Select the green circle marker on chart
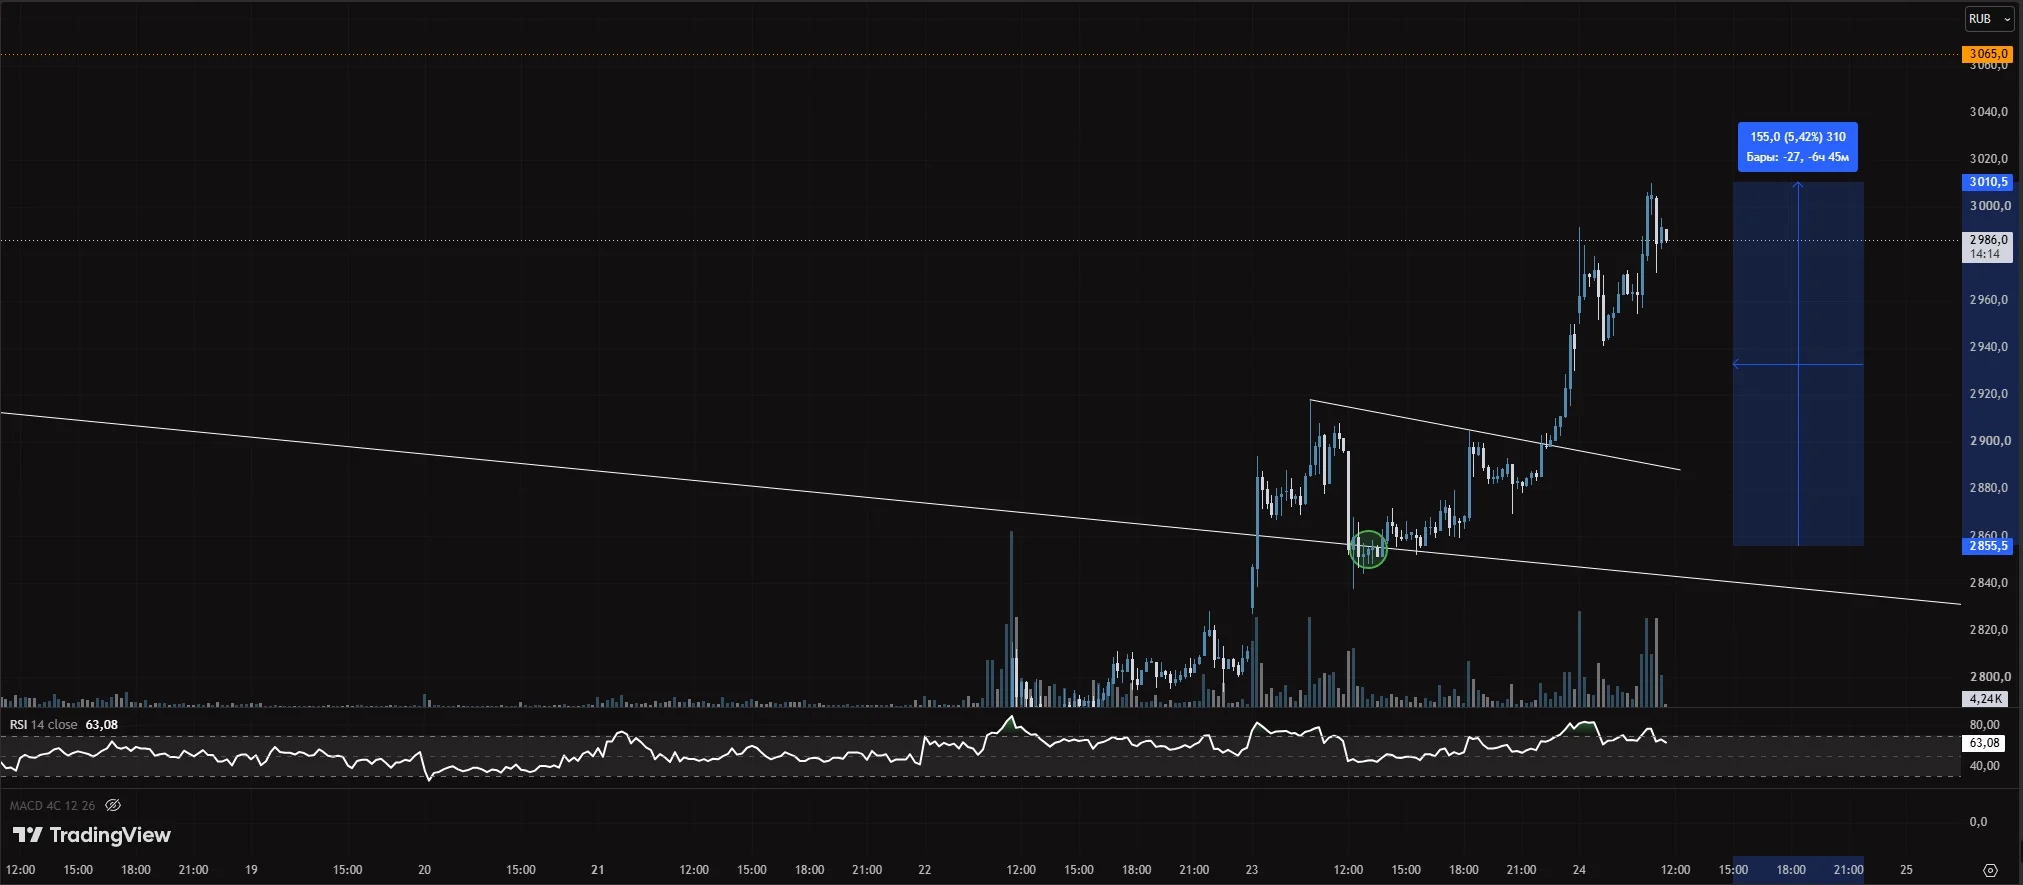This screenshot has width=2023, height=885. coord(1368,549)
